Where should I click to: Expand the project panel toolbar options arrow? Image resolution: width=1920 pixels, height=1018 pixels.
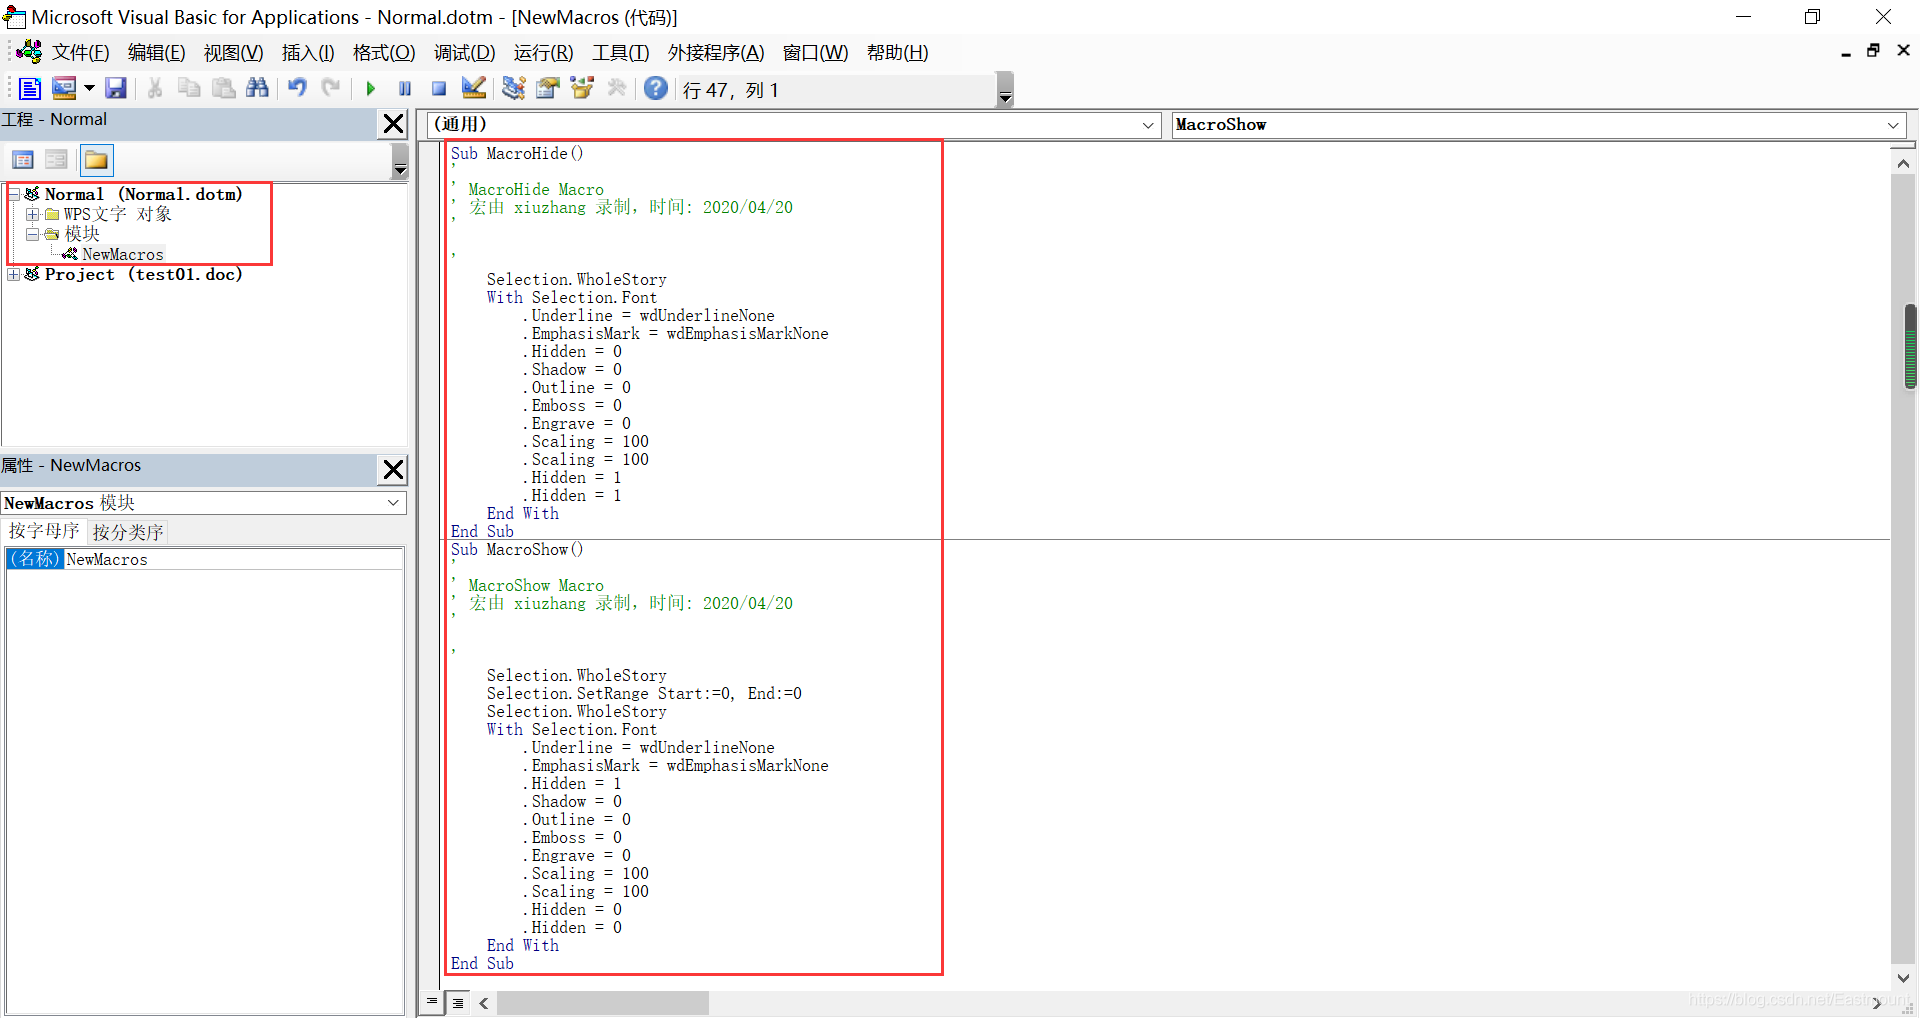pyautogui.click(x=400, y=161)
